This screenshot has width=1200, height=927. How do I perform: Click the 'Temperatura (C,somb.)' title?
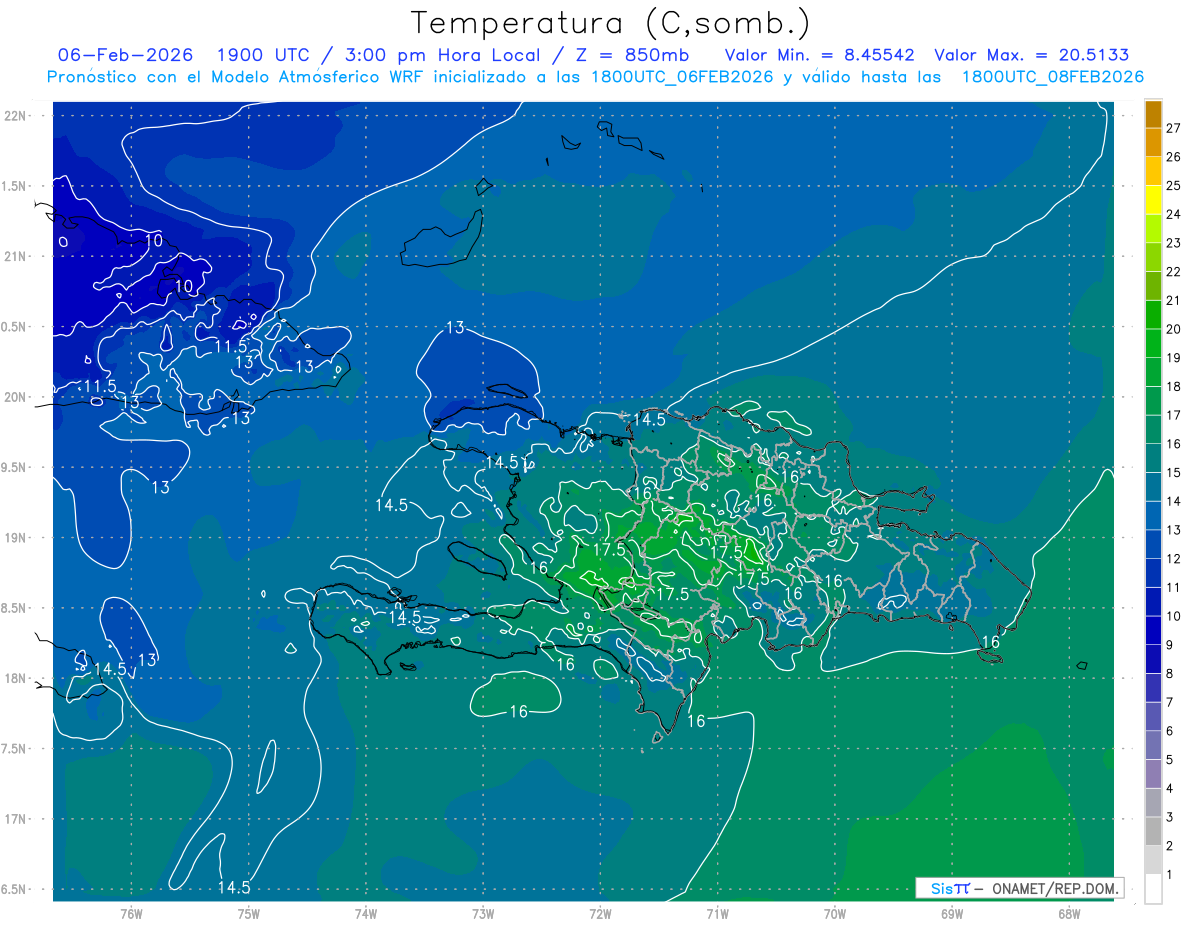coord(610,22)
